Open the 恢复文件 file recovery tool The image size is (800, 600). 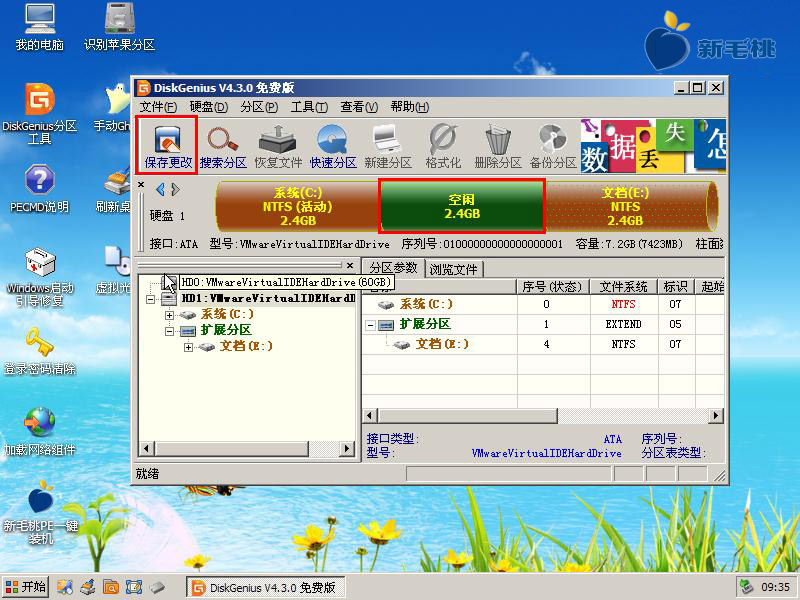tap(278, 145)
